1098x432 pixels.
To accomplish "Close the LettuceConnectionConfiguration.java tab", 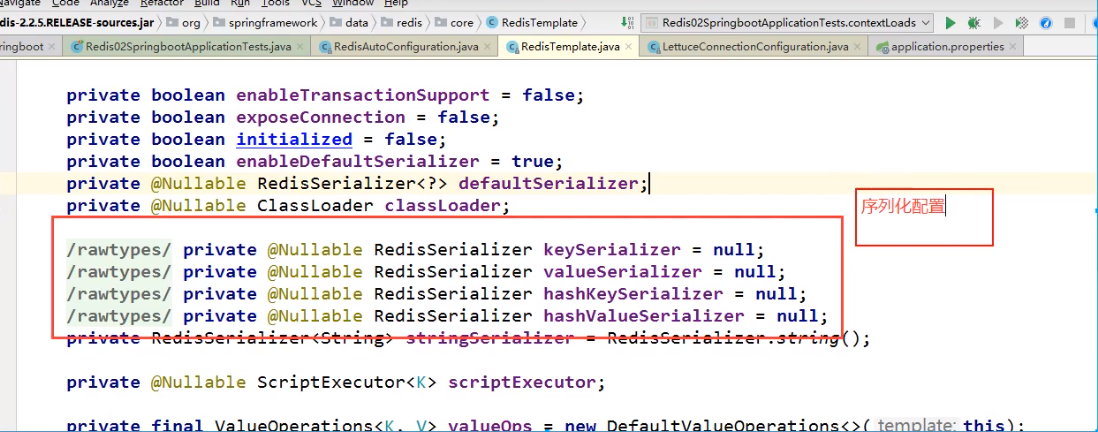I will click(859, 47).
